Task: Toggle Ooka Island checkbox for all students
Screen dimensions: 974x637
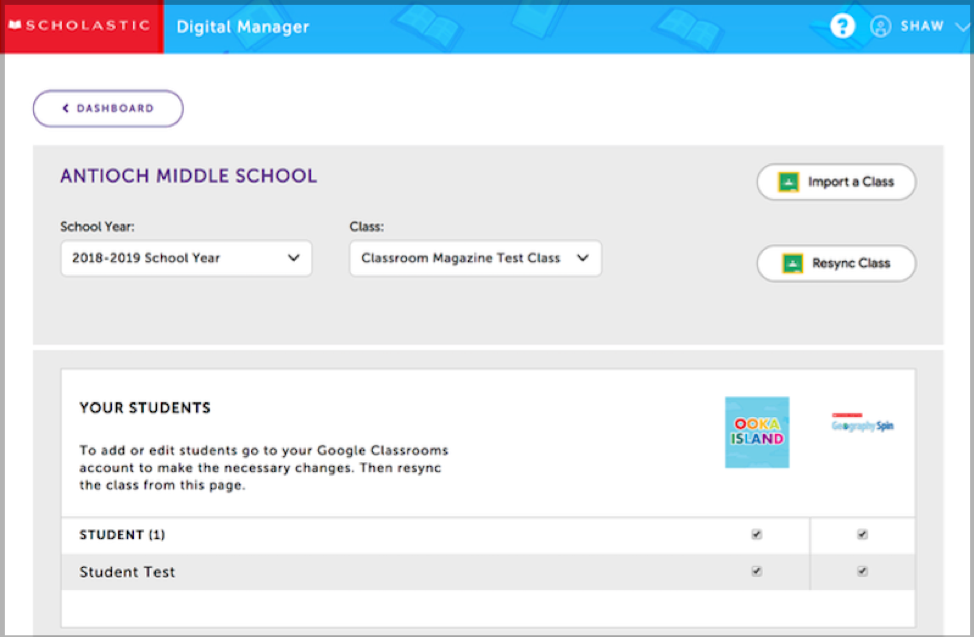Action: coord(757,535)
